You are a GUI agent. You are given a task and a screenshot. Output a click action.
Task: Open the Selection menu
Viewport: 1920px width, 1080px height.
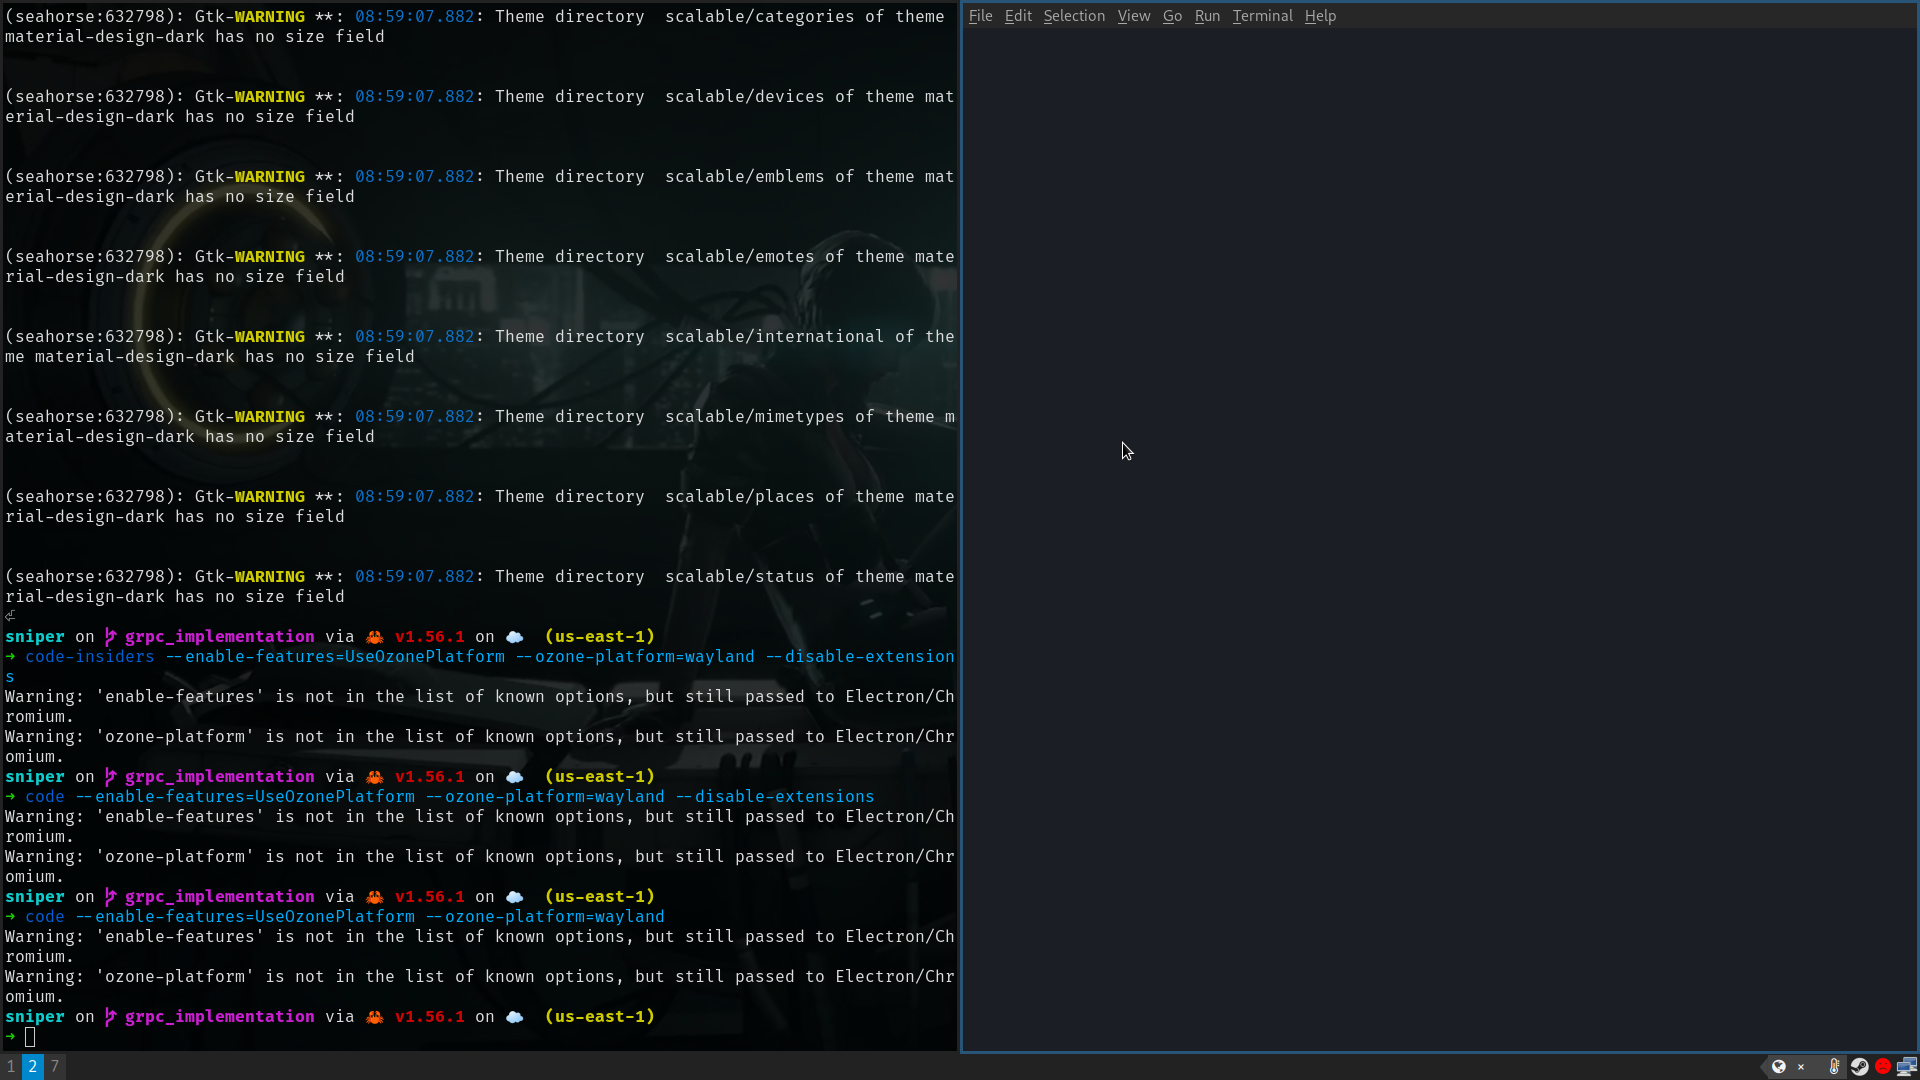[x=1073, y=16]
